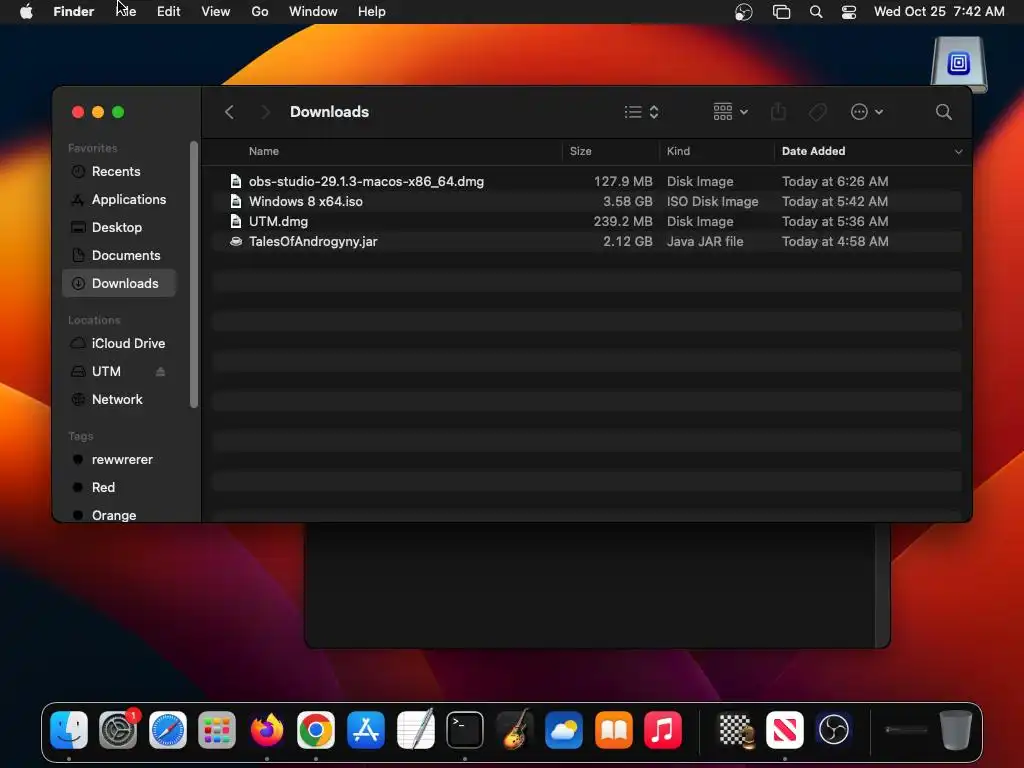Open Terminal from the Dock

point(465,729)
